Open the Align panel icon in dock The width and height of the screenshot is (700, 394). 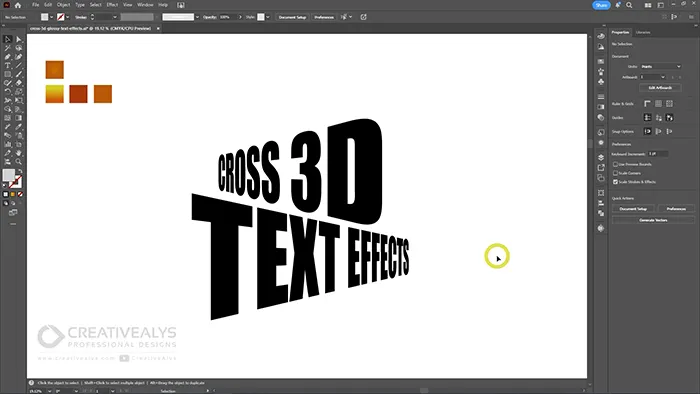click(x=601, y=203)
